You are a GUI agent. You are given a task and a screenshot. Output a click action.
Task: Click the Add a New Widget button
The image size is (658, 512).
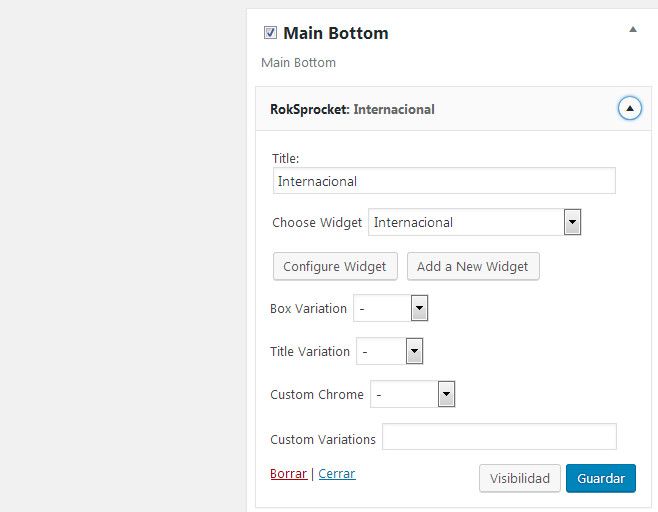click(473, 266)
